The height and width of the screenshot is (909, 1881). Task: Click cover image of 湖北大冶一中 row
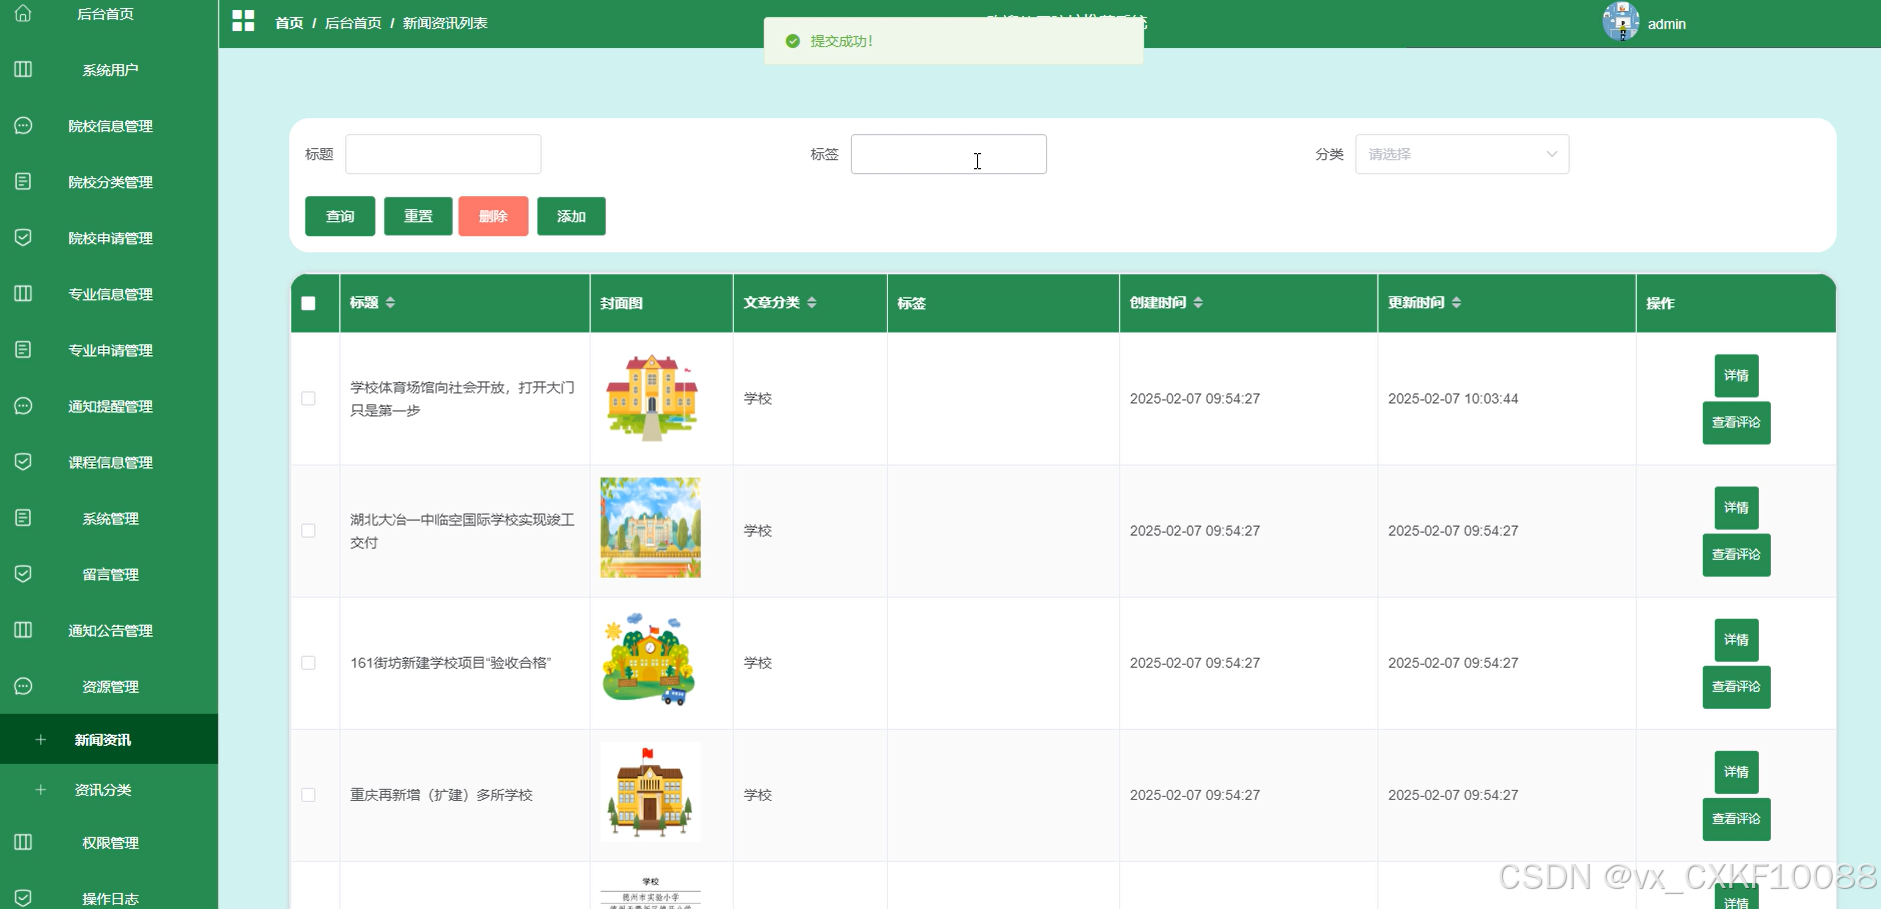(651, 528)
